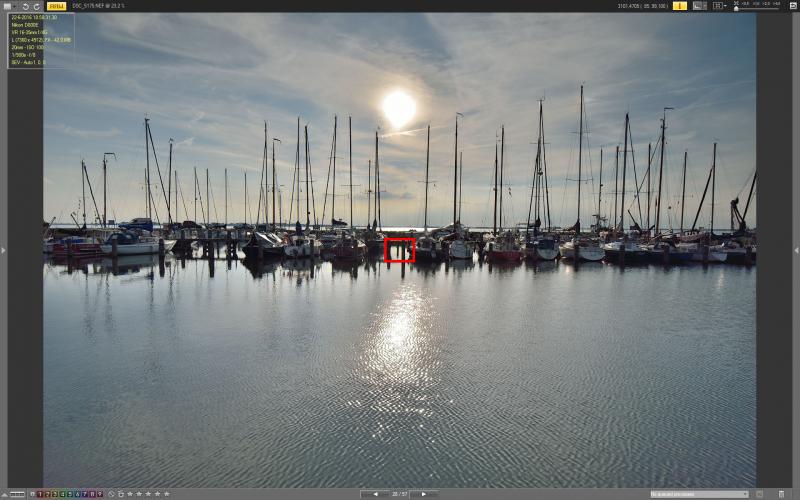The image size is (800, 500).
Task: Toggle the yellow RAW mode button
Action: [57, 6]
